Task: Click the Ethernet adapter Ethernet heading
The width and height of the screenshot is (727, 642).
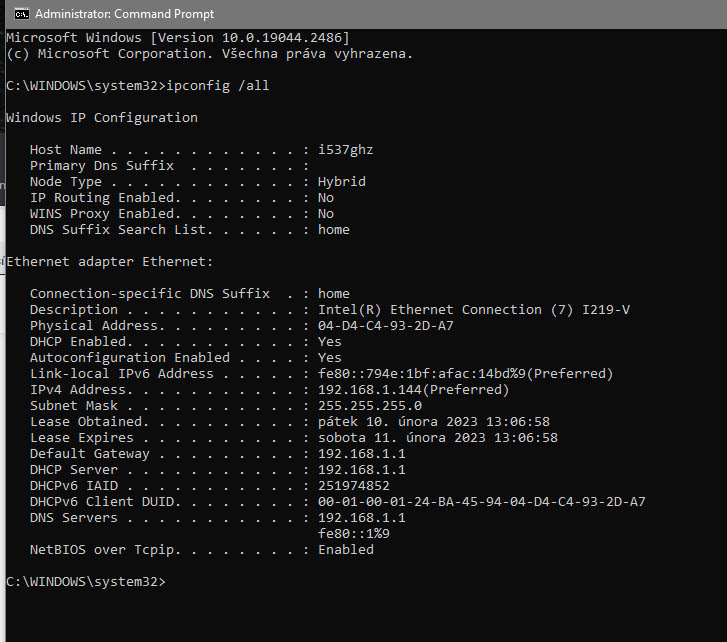Action: pos(110,262)
